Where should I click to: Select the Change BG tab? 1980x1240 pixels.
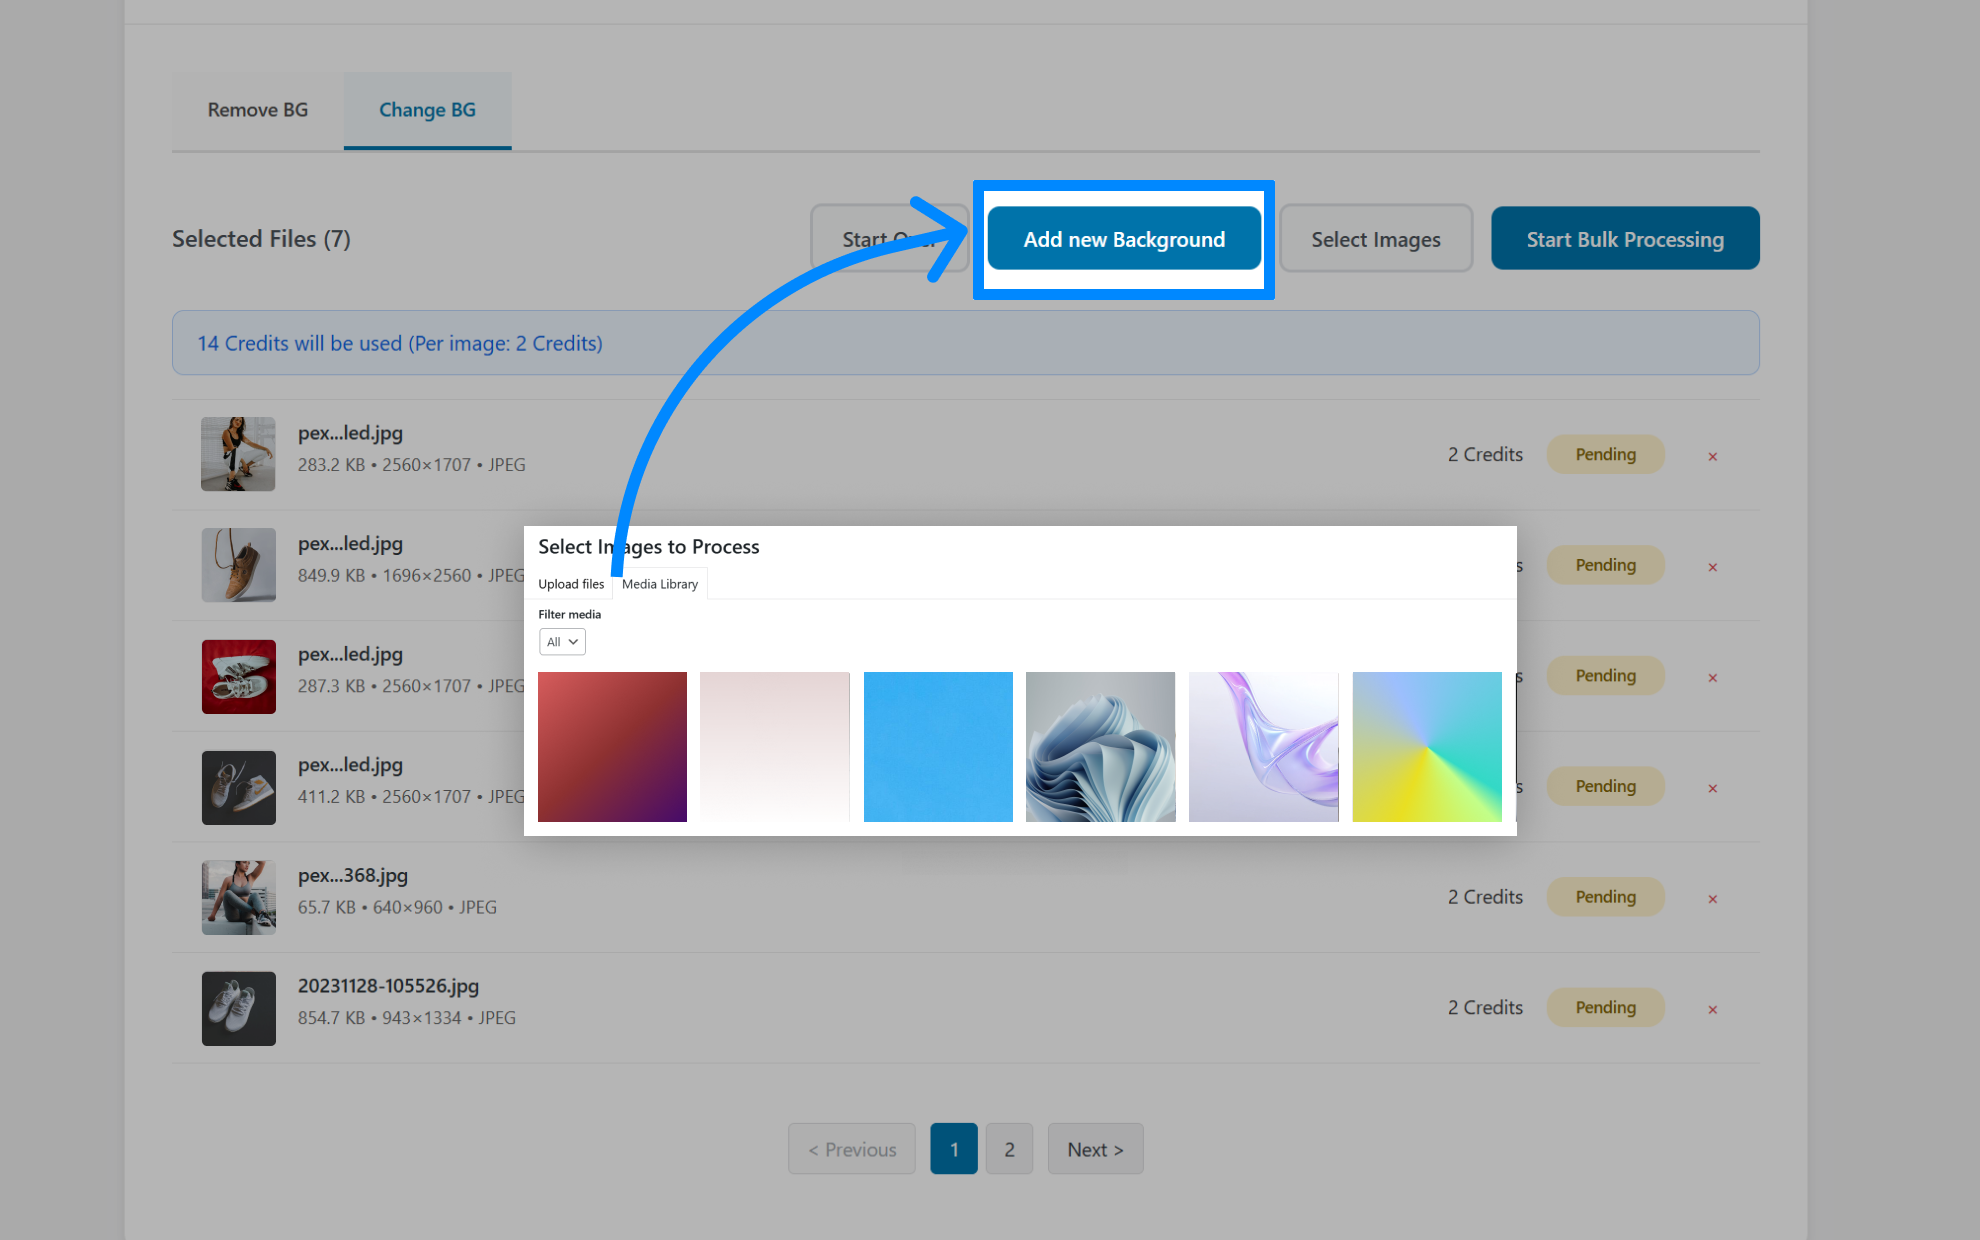click(427, 110)
